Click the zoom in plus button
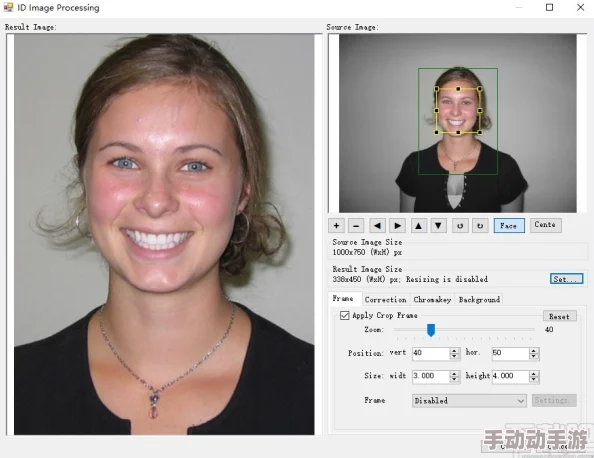594x458 pixels. (x=336, y=226)
